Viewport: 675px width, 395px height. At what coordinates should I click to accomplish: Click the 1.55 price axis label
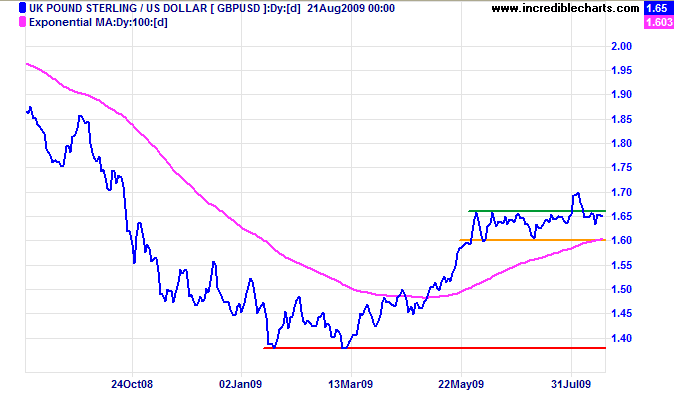pyautogui.click(x=621, y=265)
